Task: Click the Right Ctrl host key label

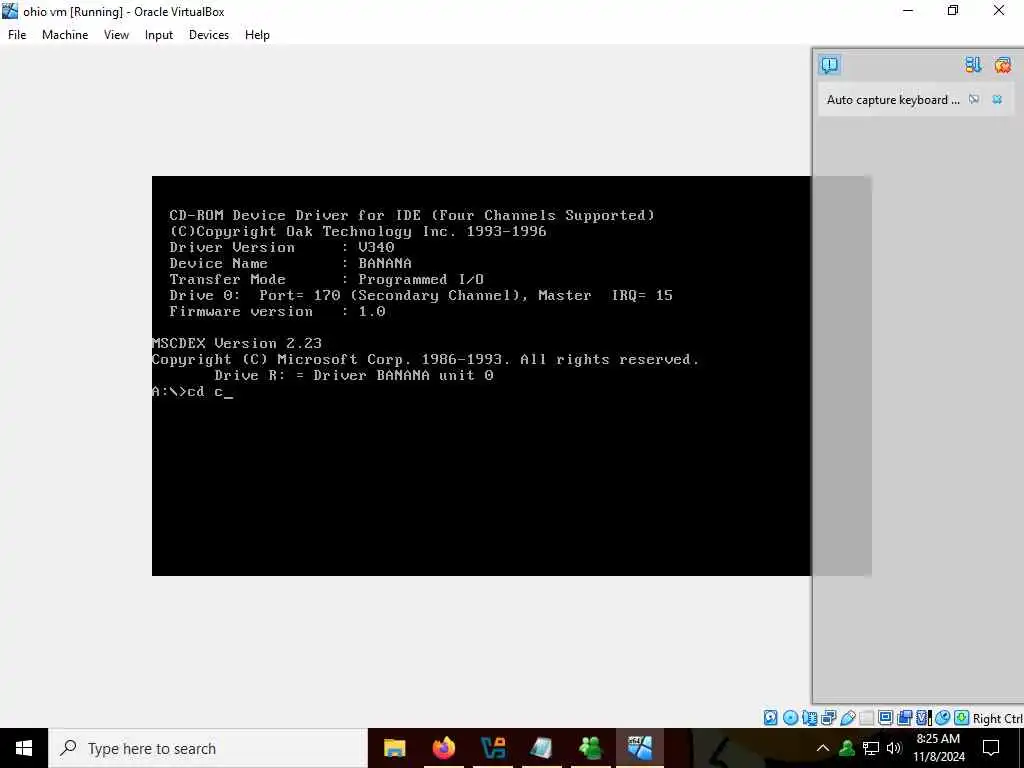Action: [x=998, y=718]
